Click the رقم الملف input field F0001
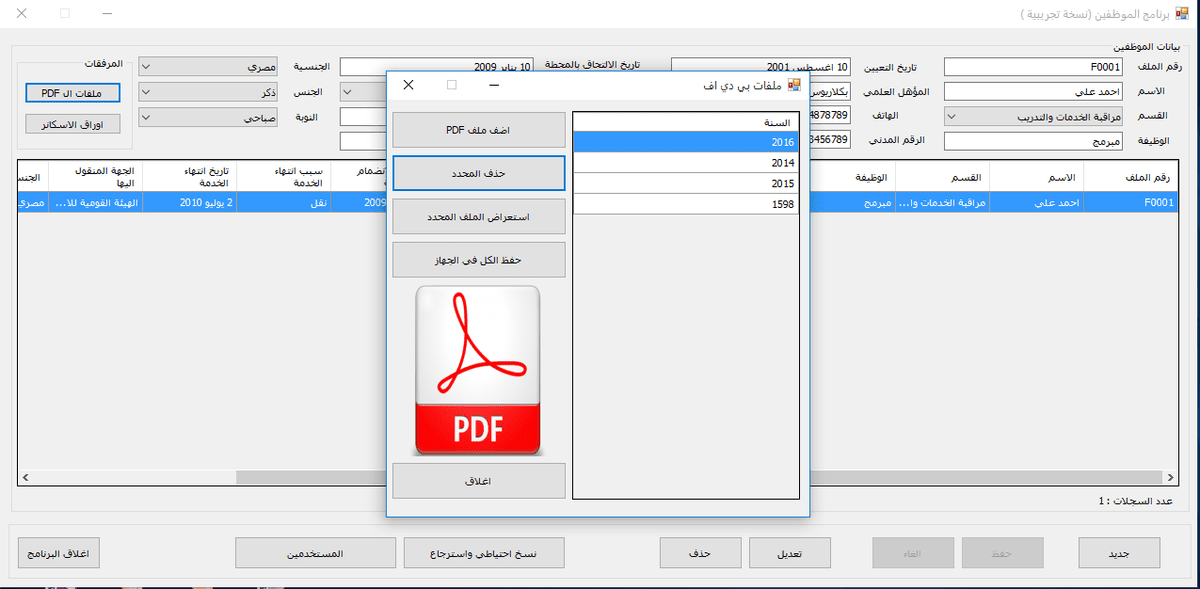 (x=1035, y=67)
